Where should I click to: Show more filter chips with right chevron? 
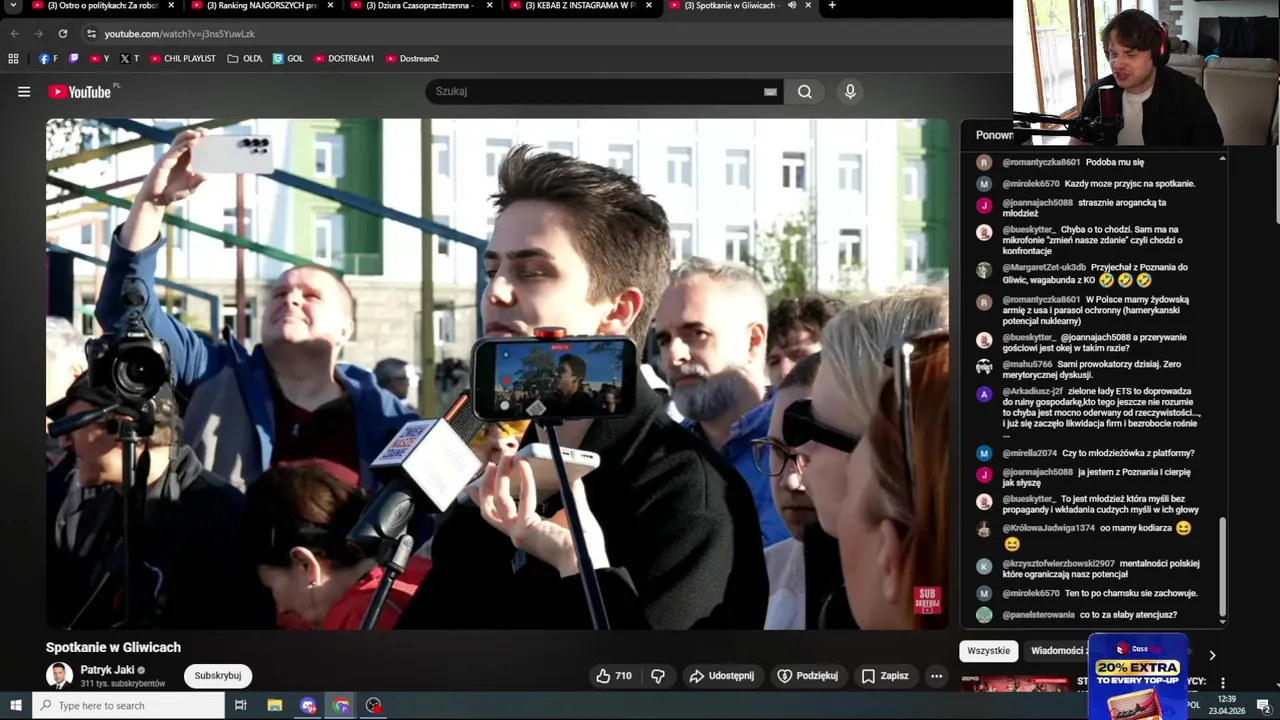click(x=1212, y=655)
